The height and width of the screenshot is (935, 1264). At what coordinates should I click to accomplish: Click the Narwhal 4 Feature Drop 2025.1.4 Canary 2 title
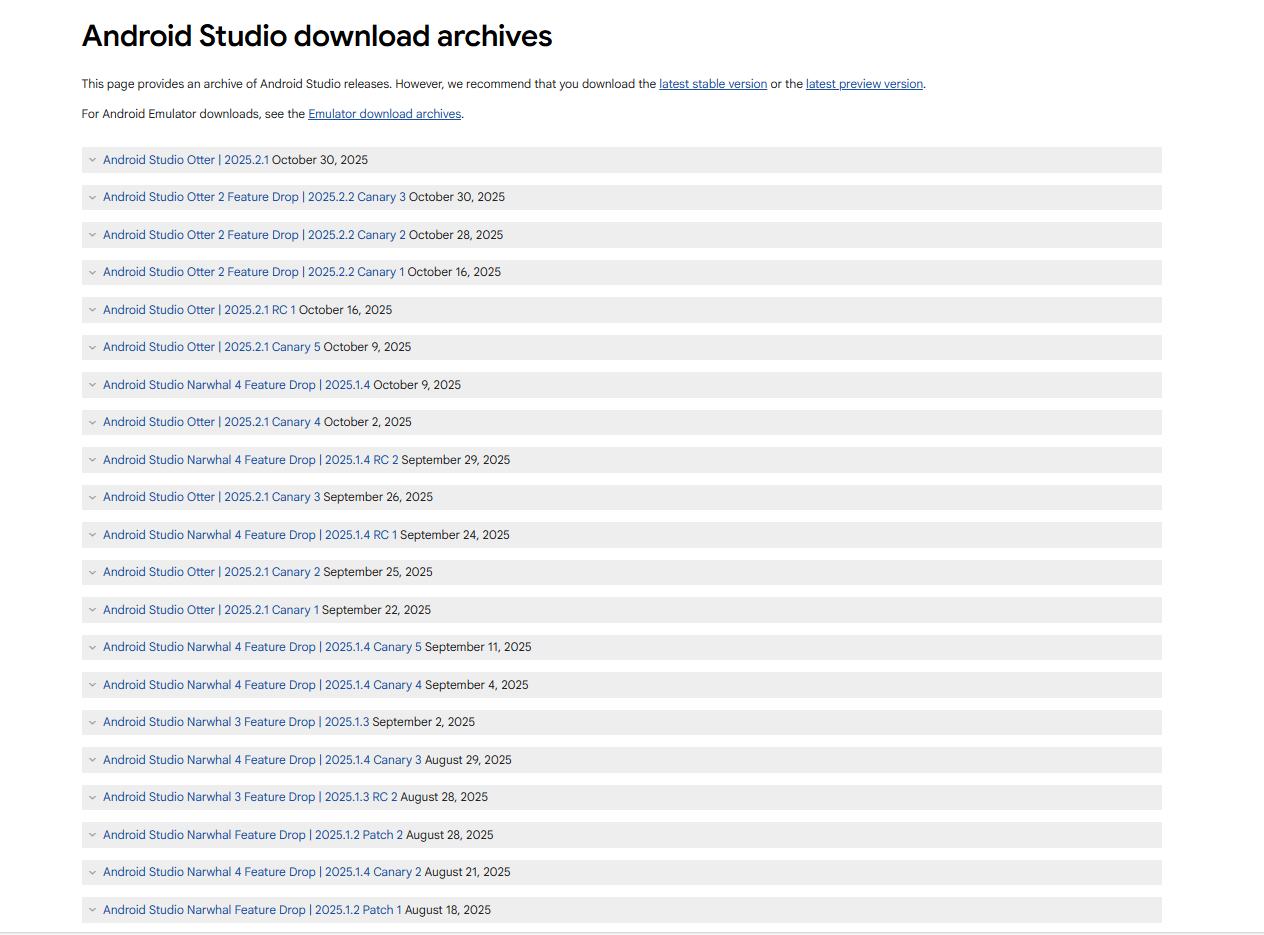pyautogui.click(x=262, y=872)
